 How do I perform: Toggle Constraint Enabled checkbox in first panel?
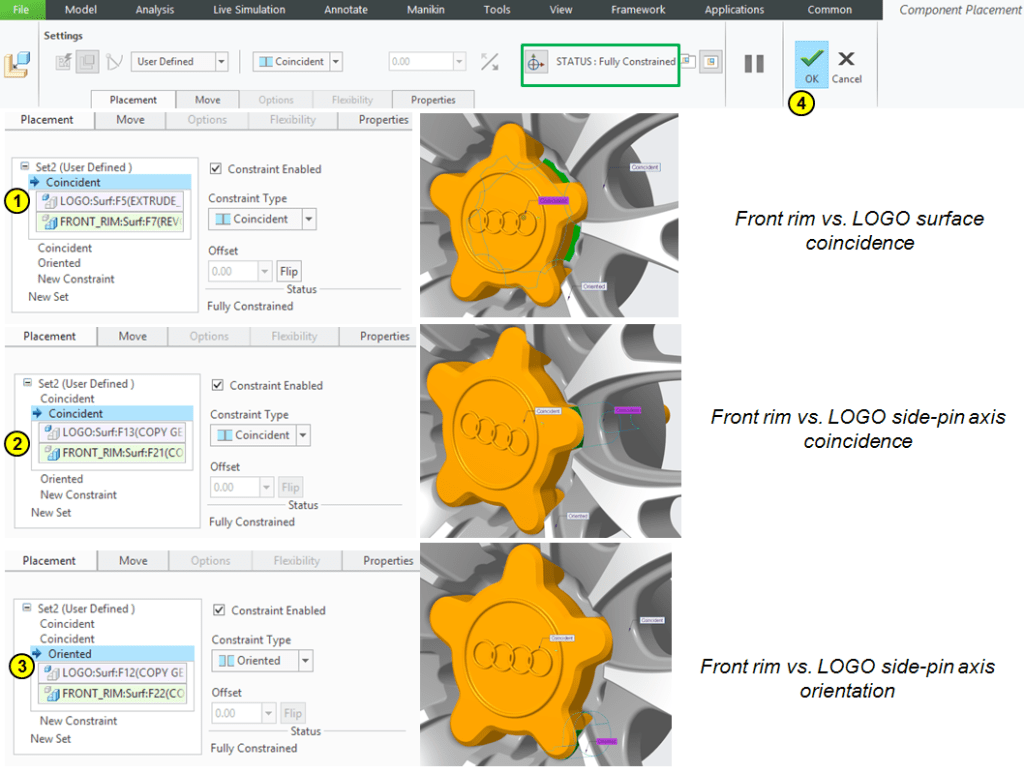tap(217, 169)
